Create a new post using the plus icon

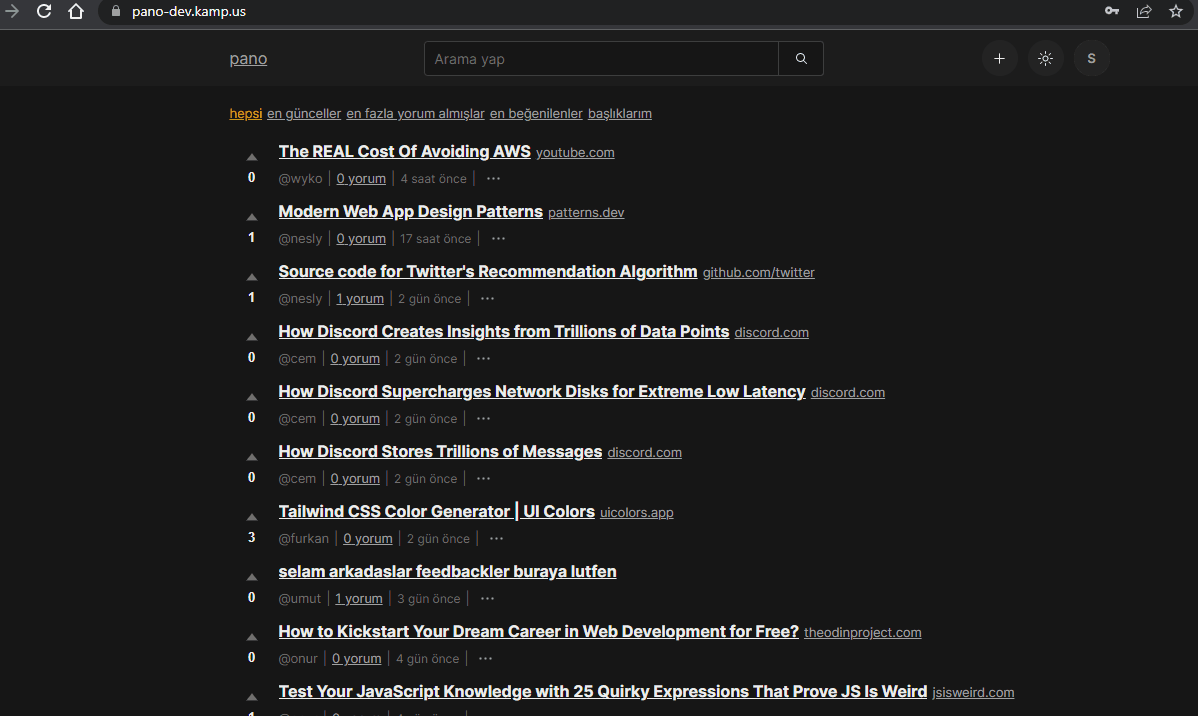pyautogui.click(x=999, y=58)
